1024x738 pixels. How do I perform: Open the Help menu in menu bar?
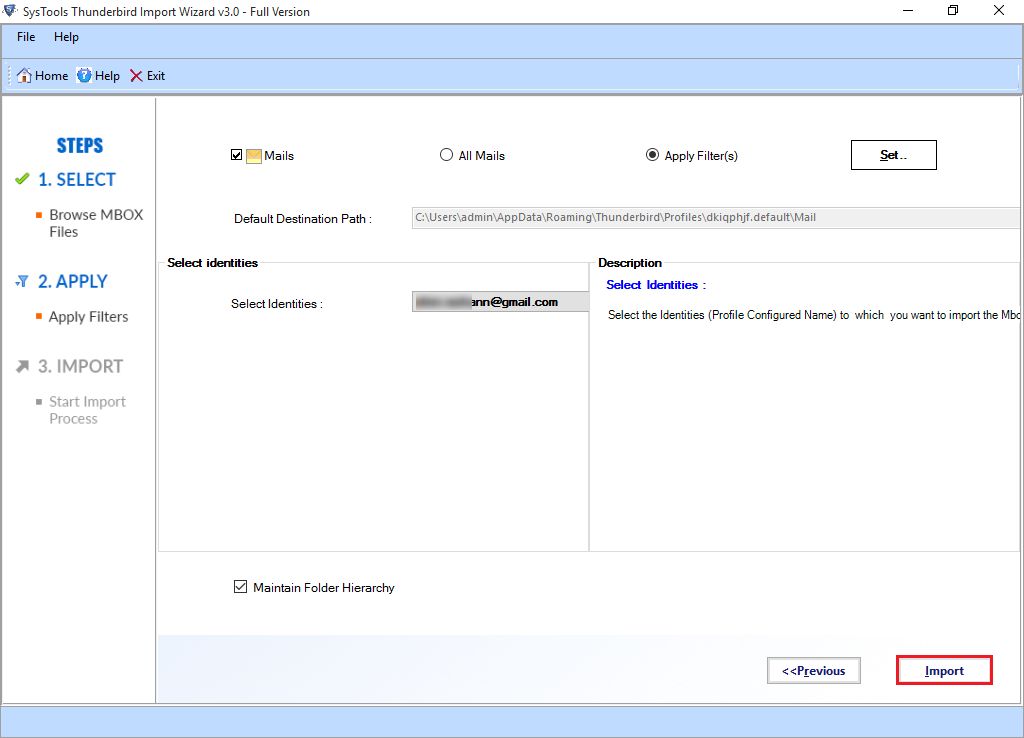[x=66, y=37]
